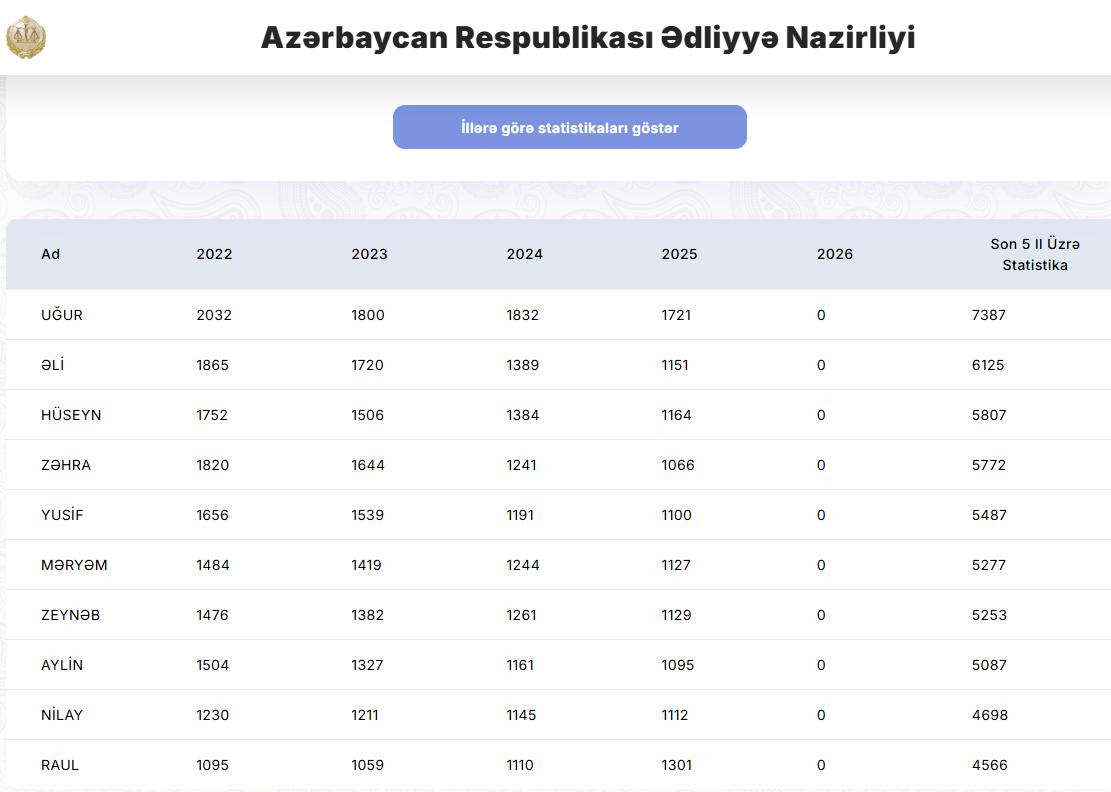This screenshot has width=1111, height=792.
Task: Select the HÜSEYN row name
Action: [x=71, y=415]
